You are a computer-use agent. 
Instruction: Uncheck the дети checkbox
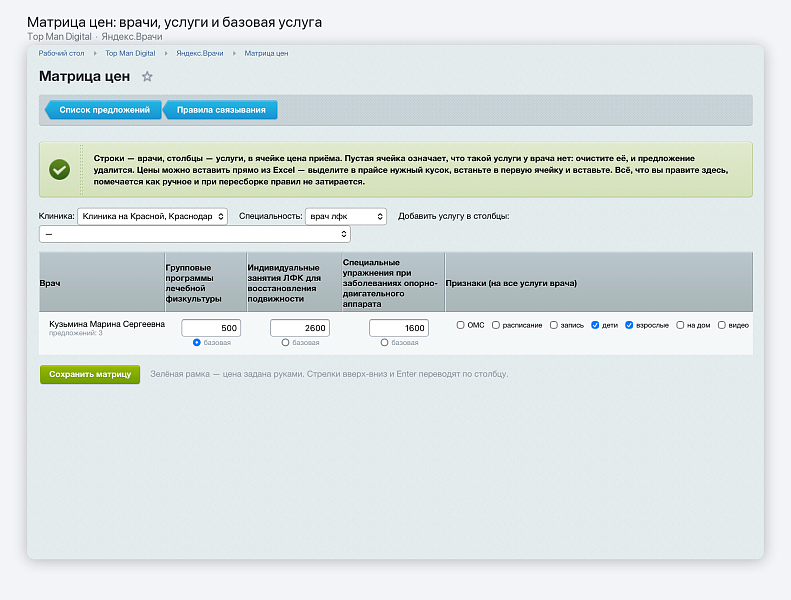coord(595,325)
